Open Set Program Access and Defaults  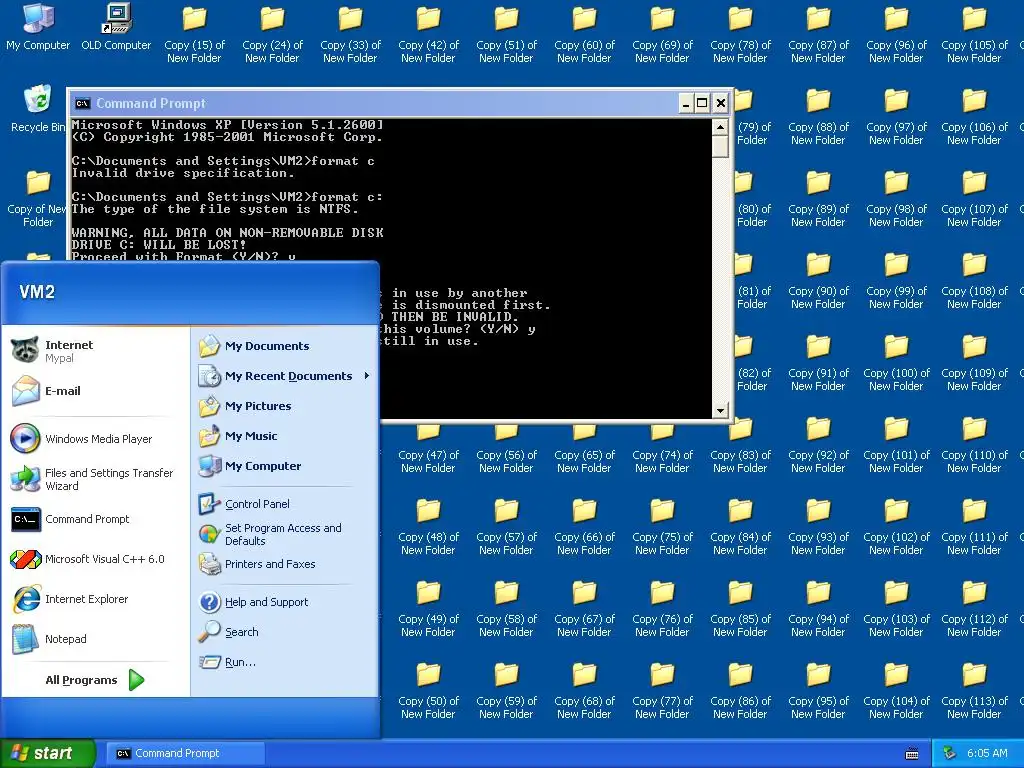284,534
